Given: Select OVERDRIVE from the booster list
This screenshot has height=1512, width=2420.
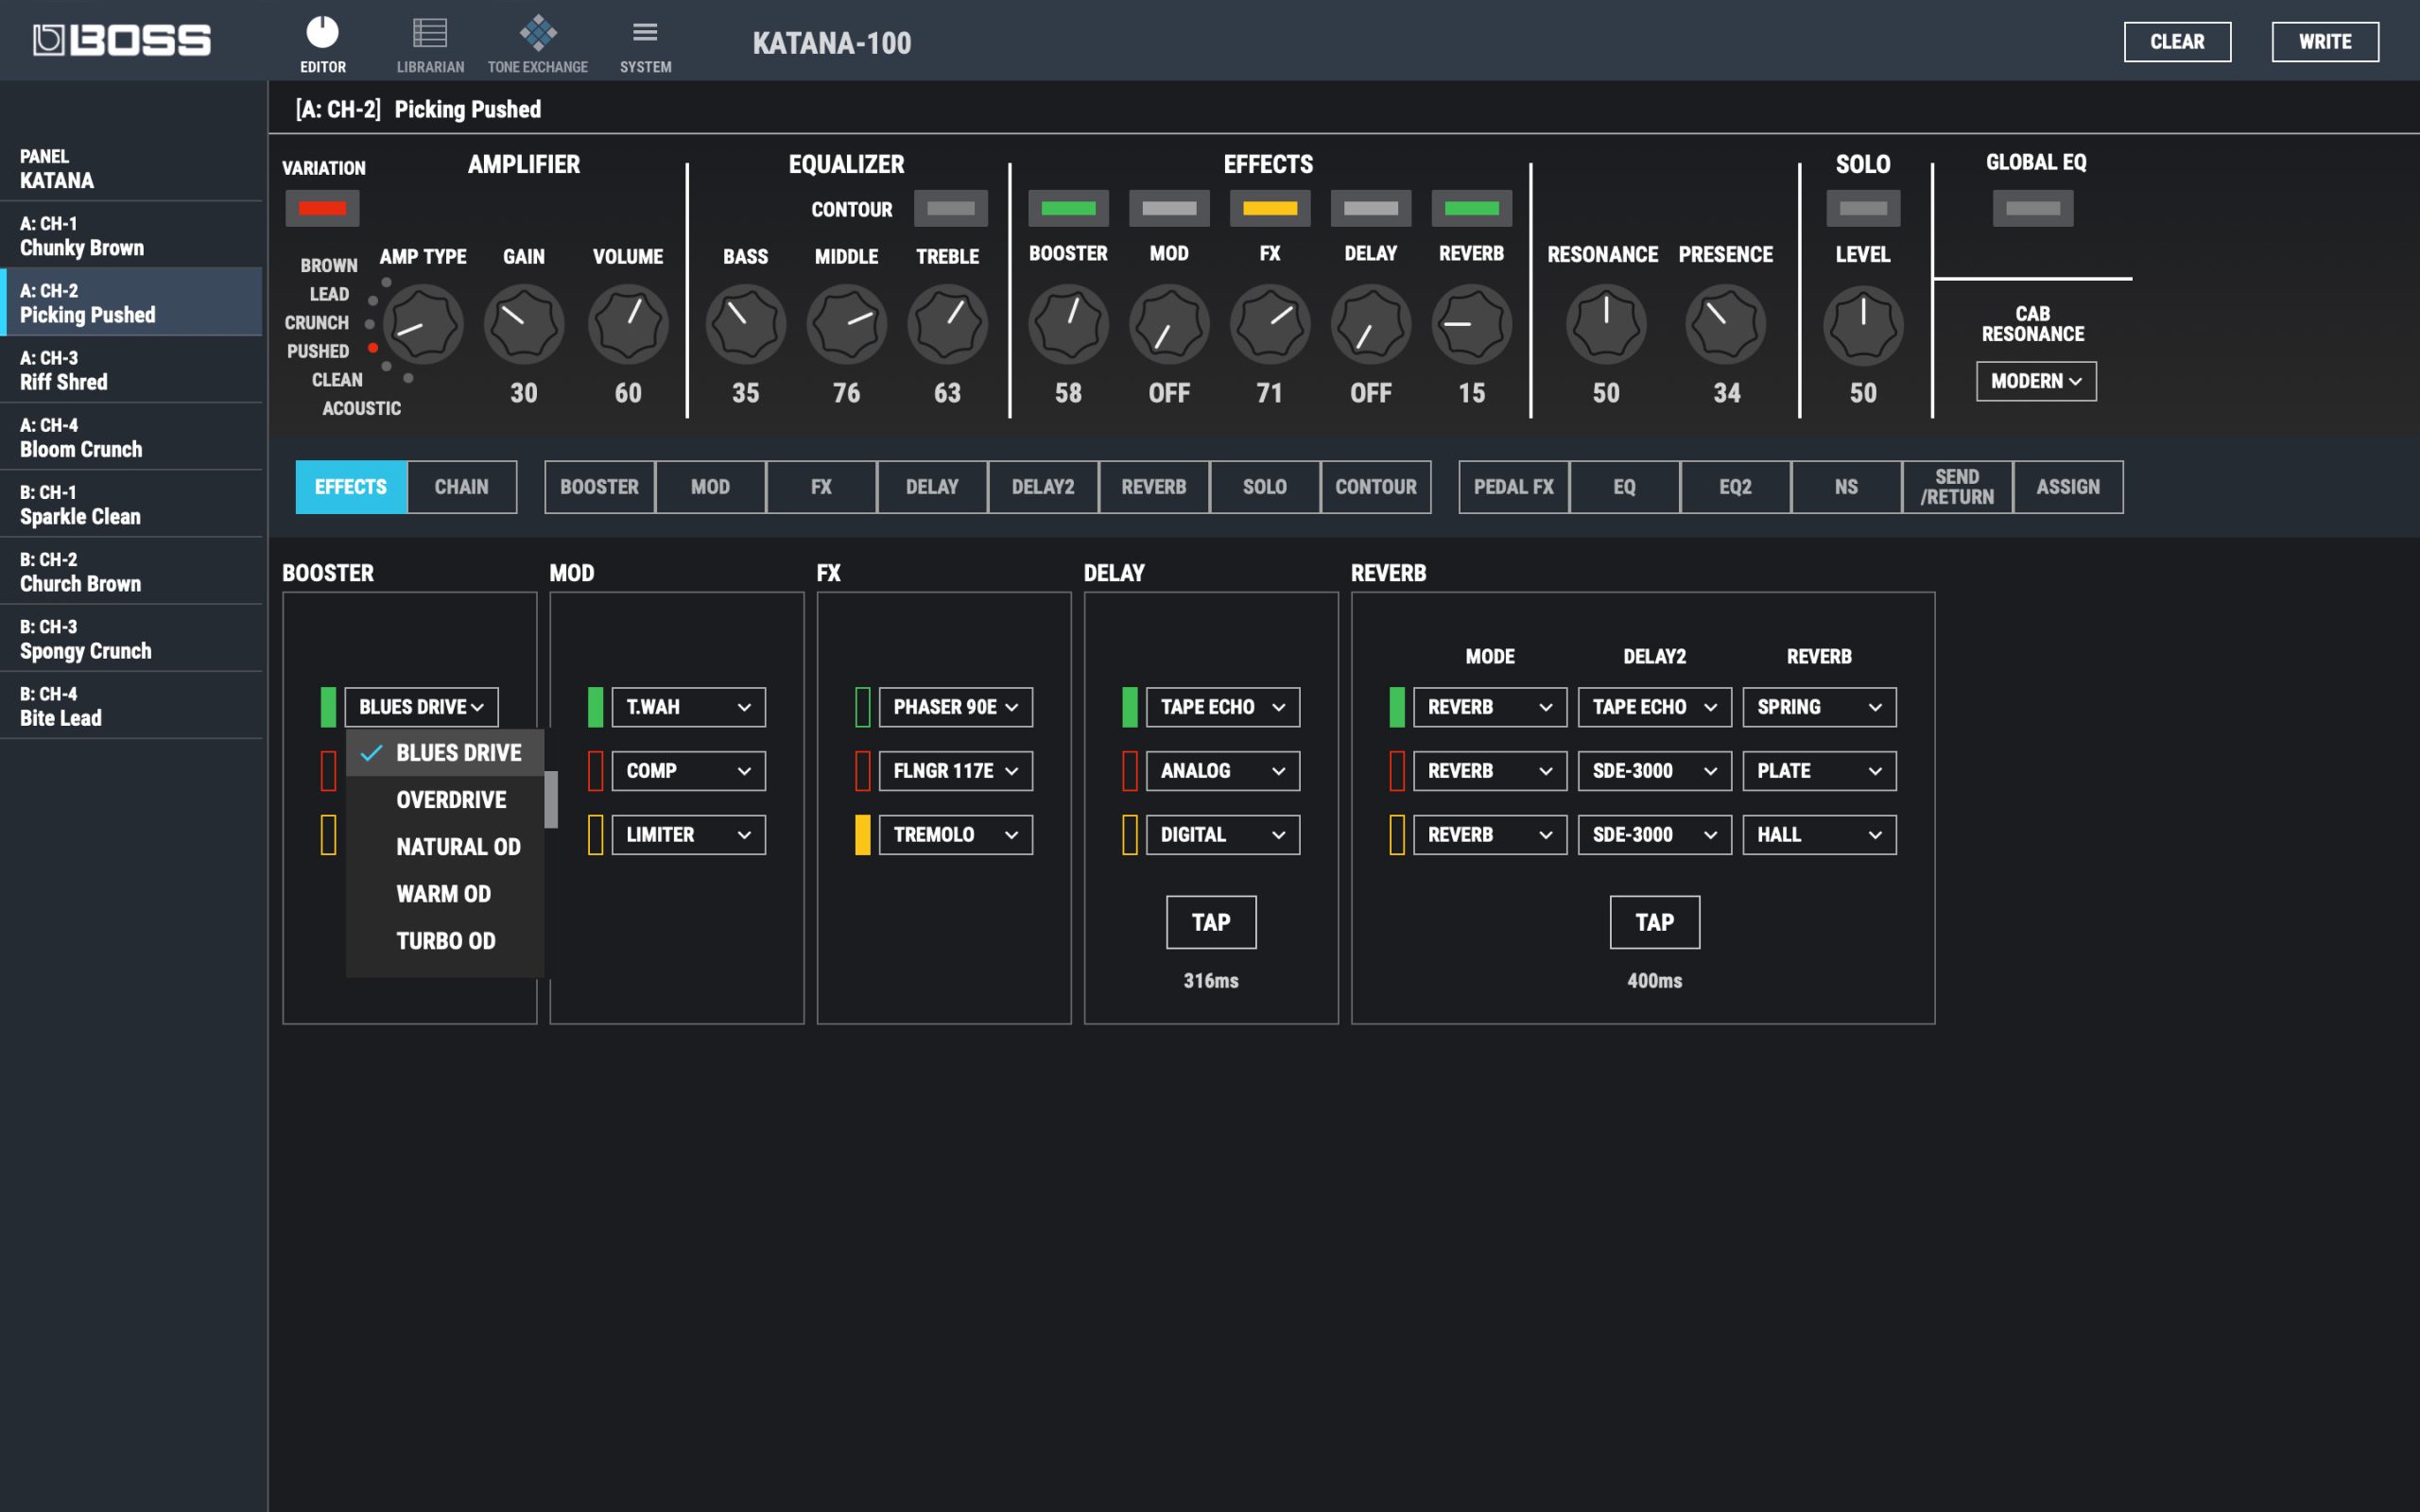Looking at the screenshot, I should coord(445,800).
